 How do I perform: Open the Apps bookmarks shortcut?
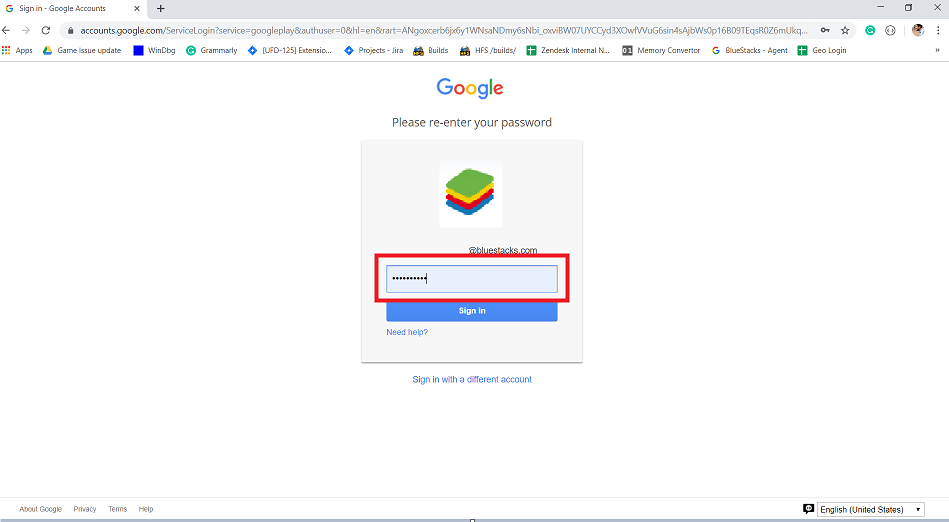(17, 50)
